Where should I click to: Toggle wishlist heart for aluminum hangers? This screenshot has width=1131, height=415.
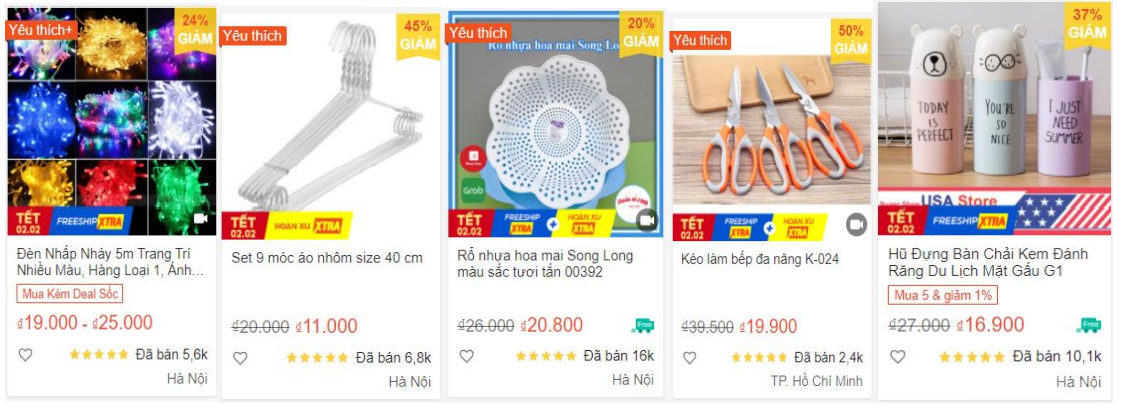tap(240, 358)
